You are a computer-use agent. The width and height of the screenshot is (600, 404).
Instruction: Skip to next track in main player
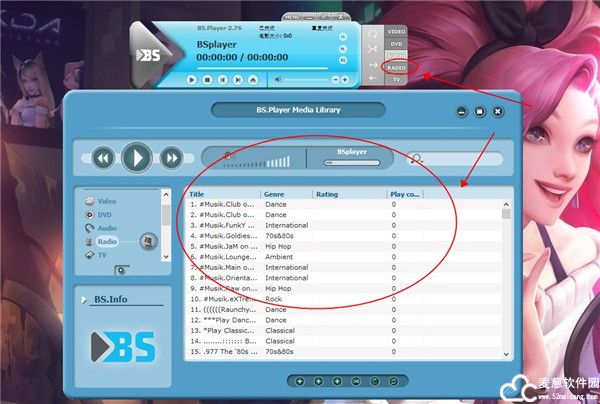238,80
